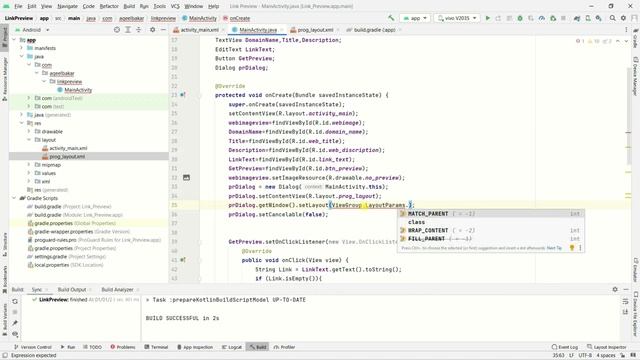Open the Layout Inspector button
Screen dimensions: 640x360
click(607, 347)
